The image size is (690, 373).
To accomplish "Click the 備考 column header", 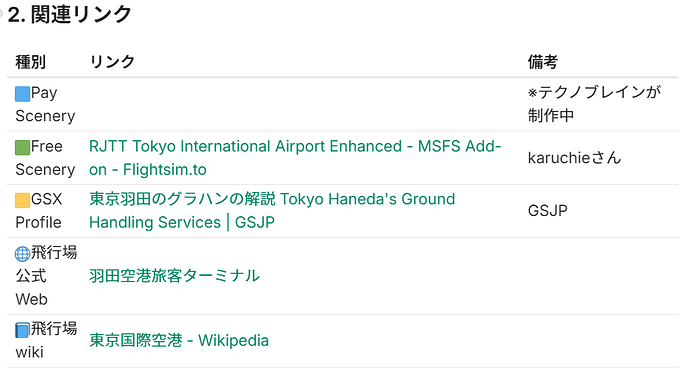I will (x=543, y=62).
